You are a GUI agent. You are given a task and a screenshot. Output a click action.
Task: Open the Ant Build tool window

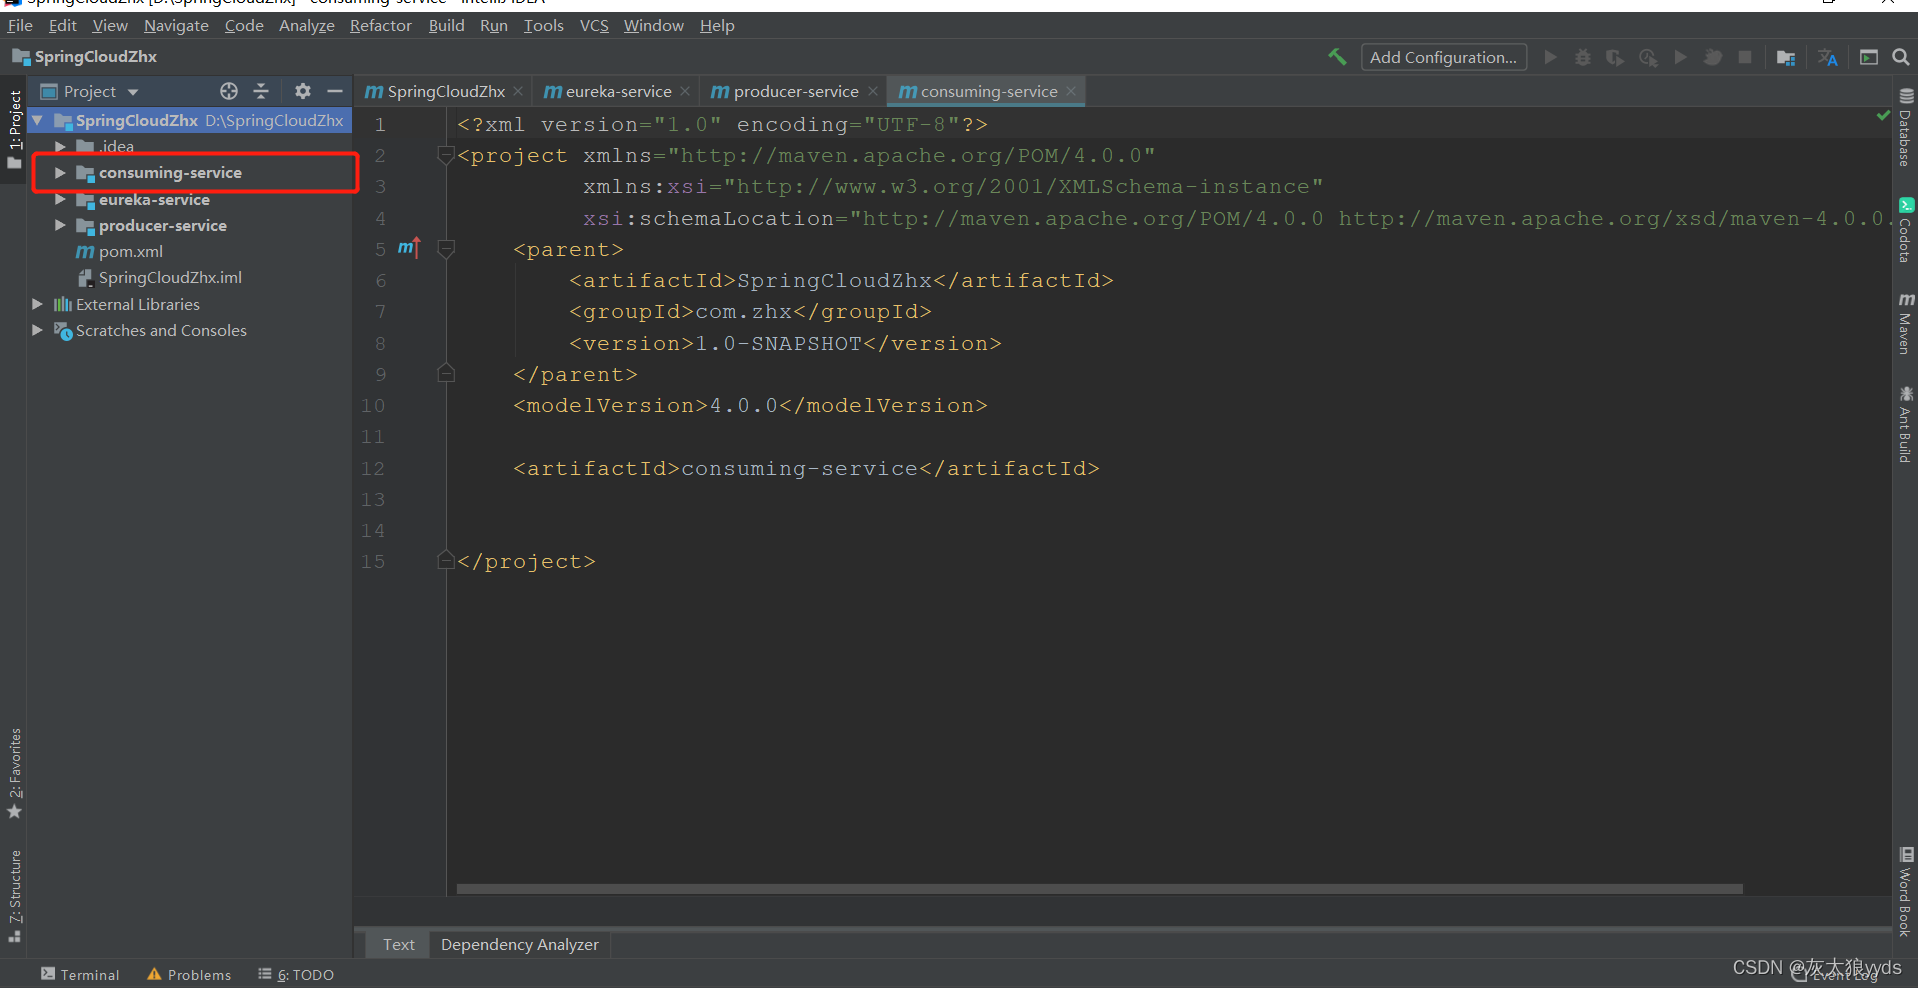pos(1906,424)
